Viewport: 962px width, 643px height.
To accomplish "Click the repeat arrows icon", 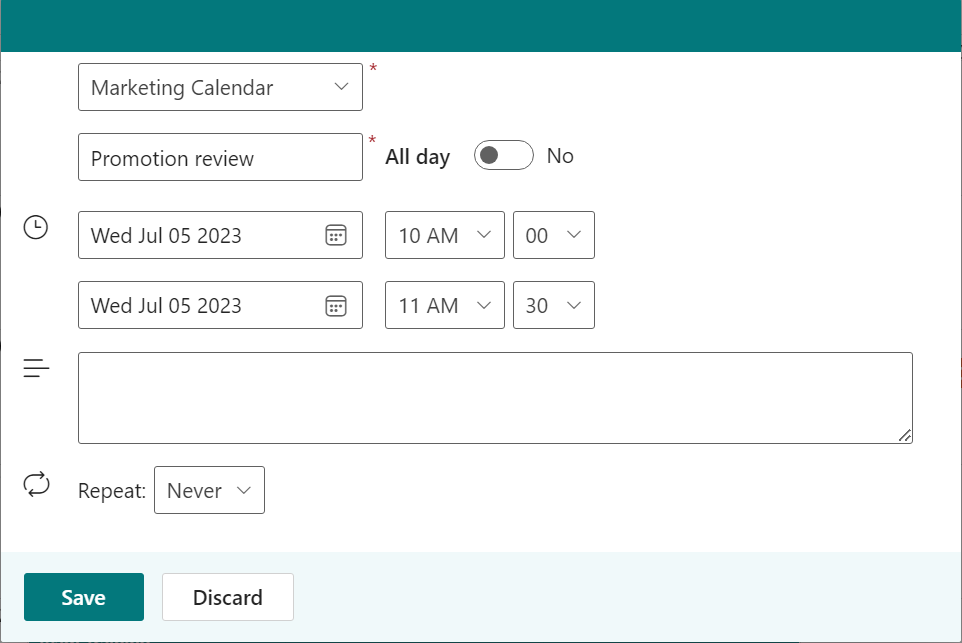I will pyautogui.click(x=36, y=484).
